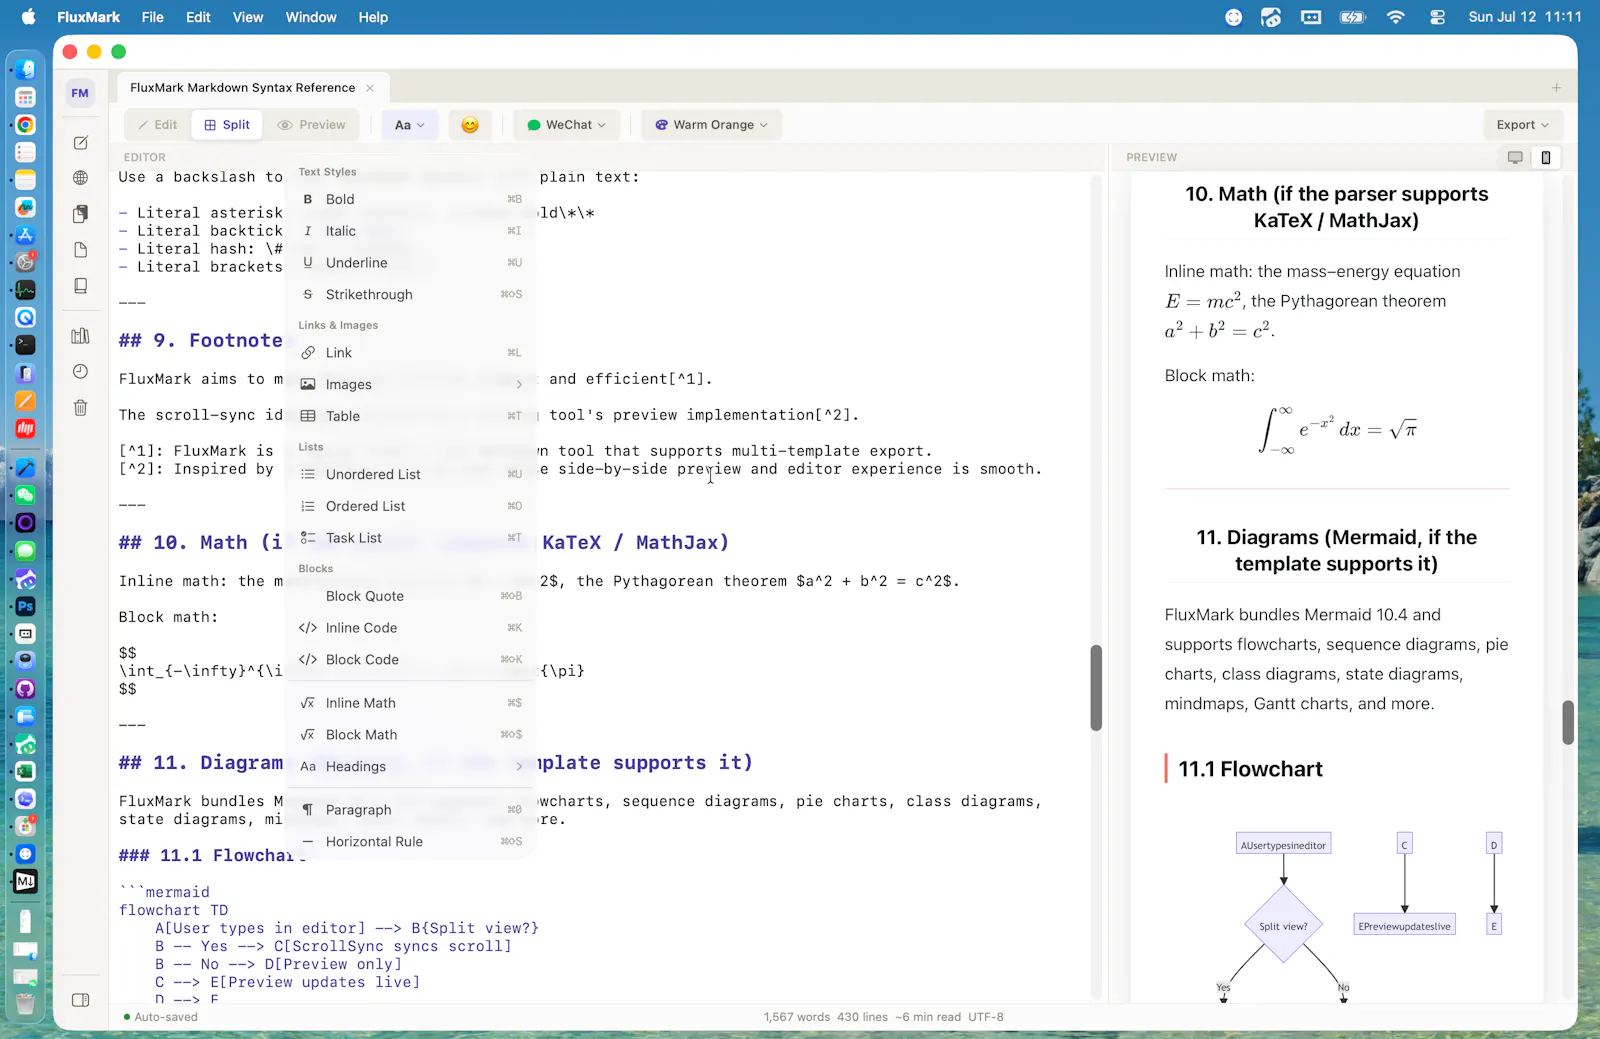
Task: Insert an Ordered List
Action: tap(411, 507)
